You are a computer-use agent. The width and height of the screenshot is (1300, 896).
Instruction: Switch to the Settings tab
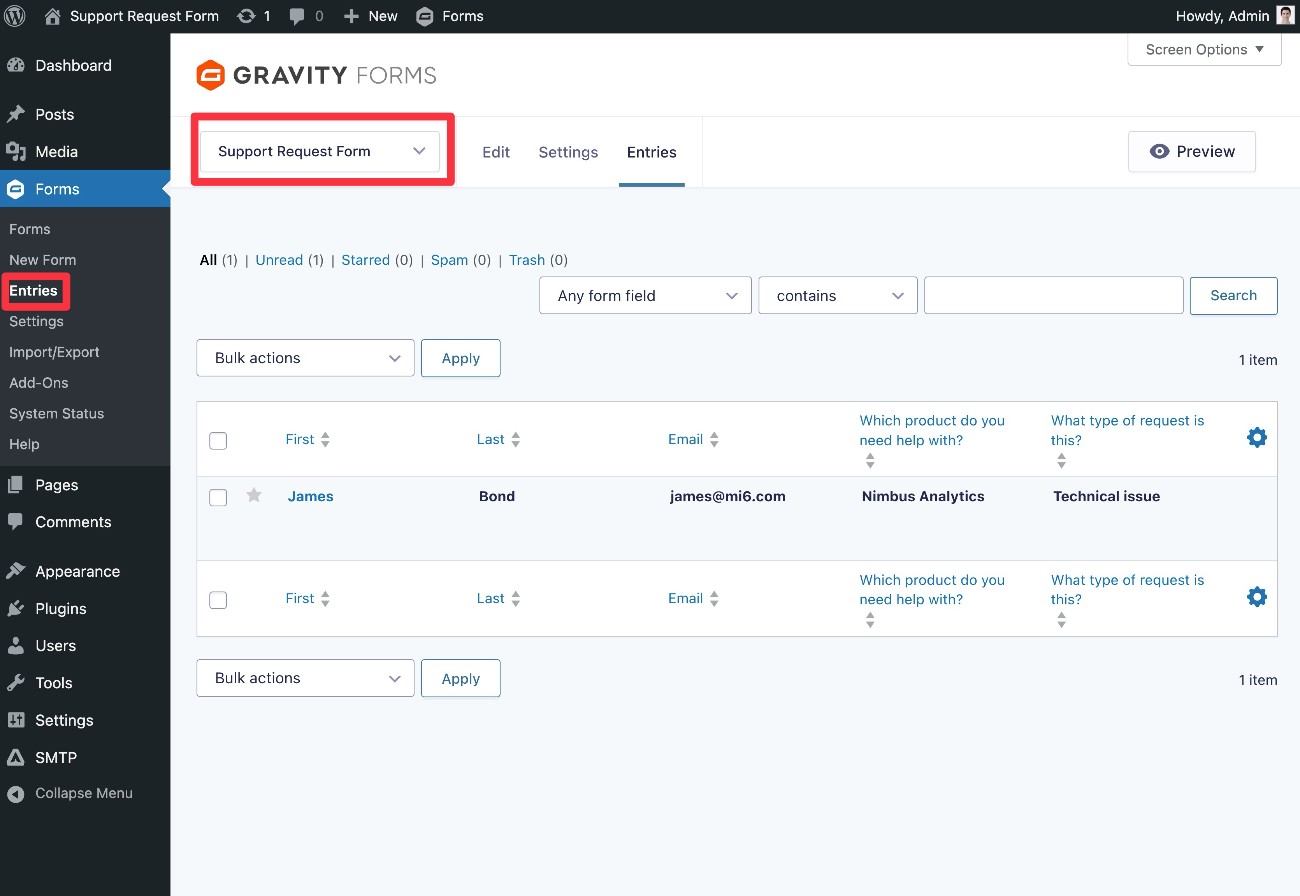567,151
